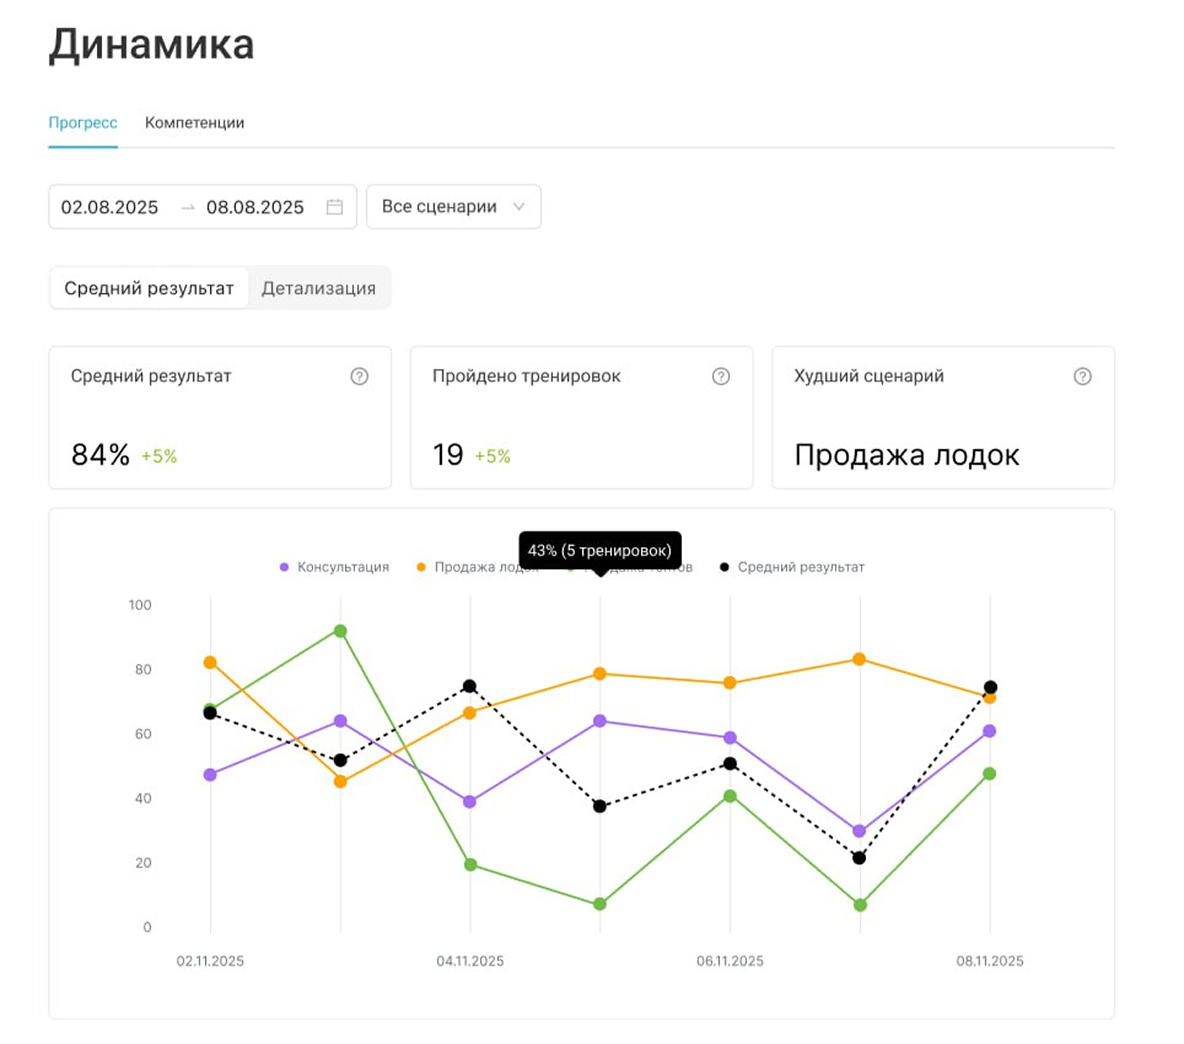This screenshot has width=1184, height=1044.
Task: Click the 84% average result value
Action: [x=100, y=455]
